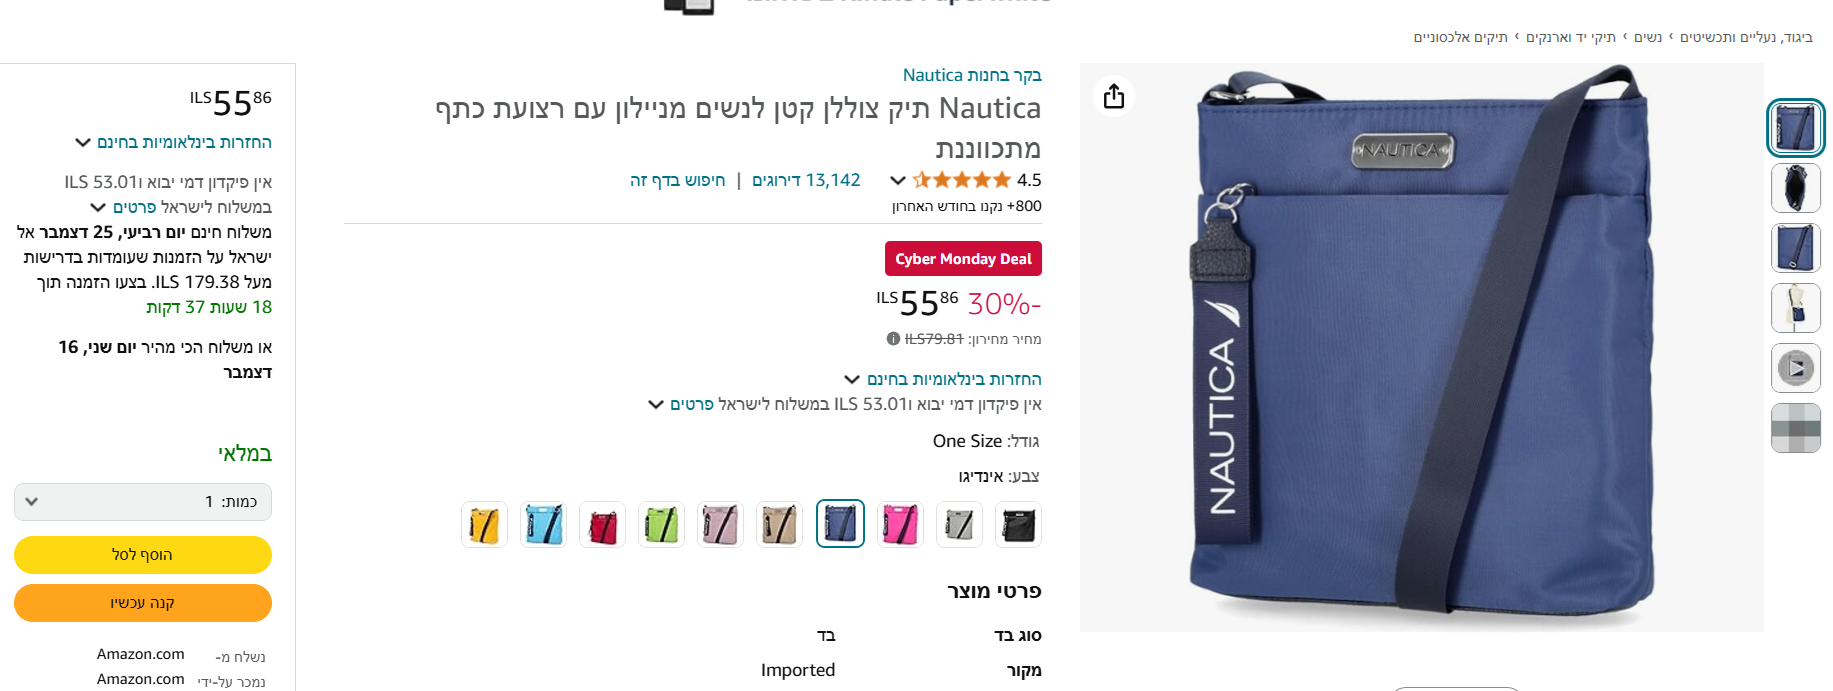The image size is (1833, 691).
Task: Expand the star rating breakdown chevron
Action: tap(898, 181)
